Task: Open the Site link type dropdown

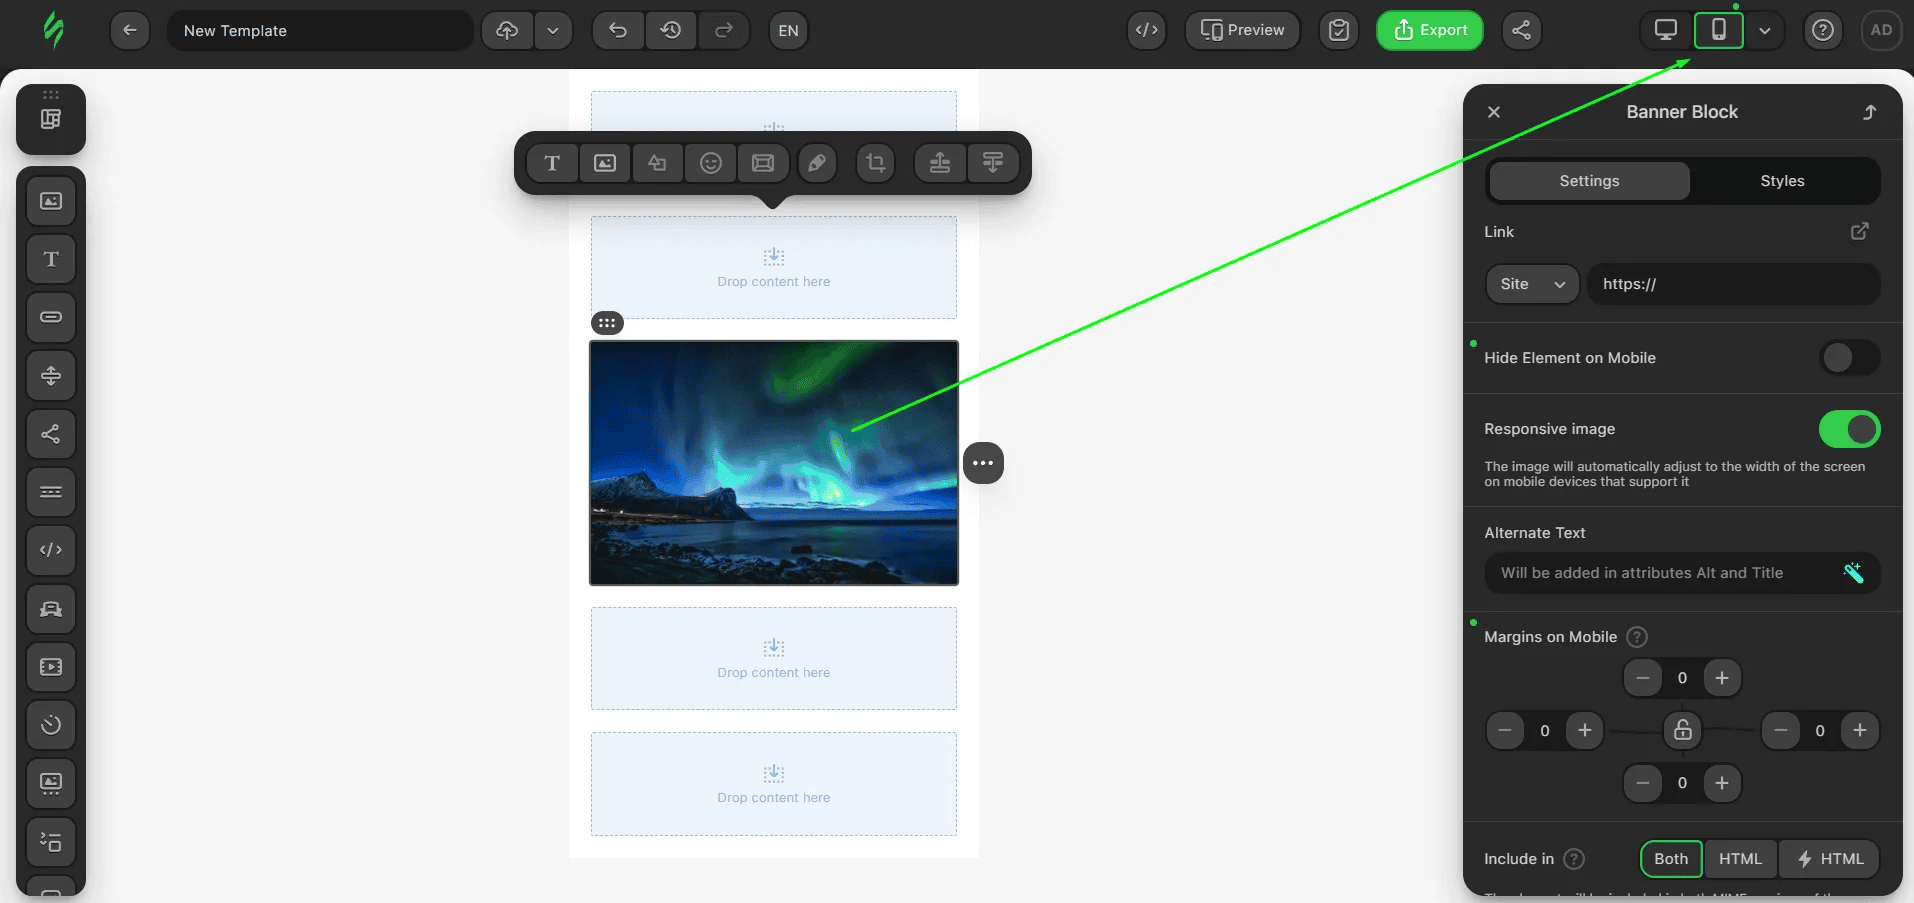Action: pos(1532,284)
